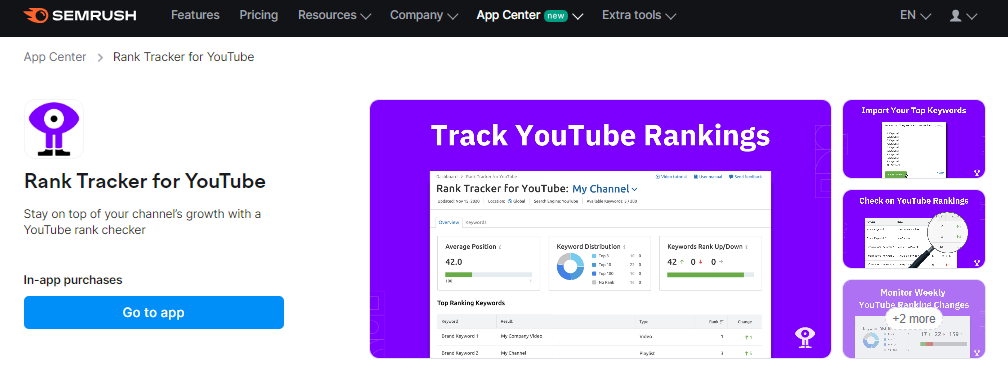Click the Semrush logo
The width and height of the screenshot is (1008, 375).
80,15
